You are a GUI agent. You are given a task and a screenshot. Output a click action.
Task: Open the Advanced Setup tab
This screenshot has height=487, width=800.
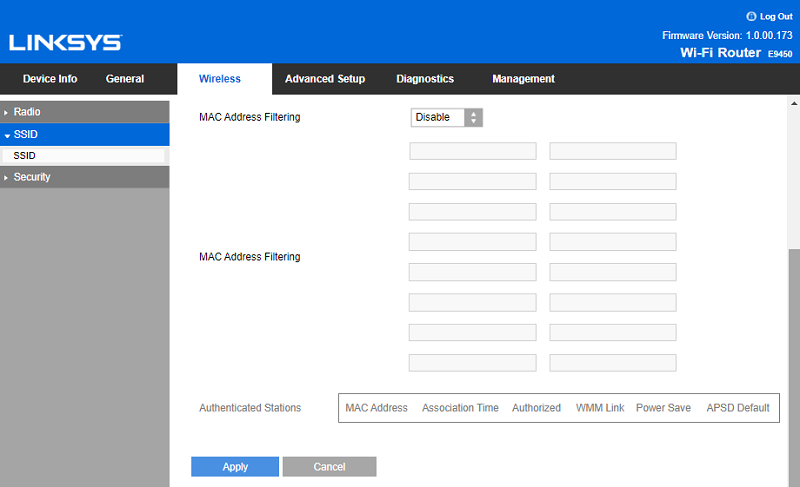(x=324, y=79)
